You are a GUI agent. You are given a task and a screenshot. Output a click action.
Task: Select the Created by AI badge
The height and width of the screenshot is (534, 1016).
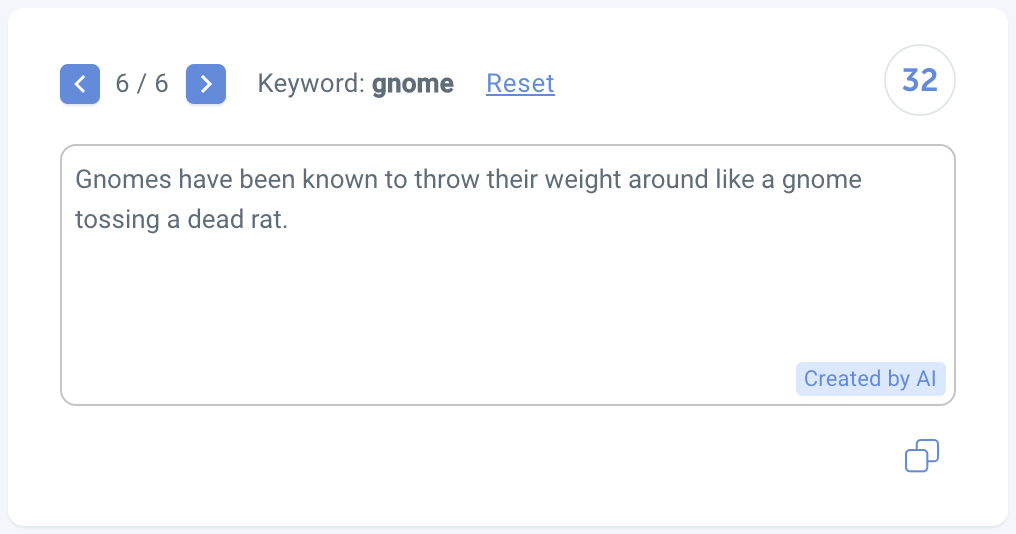(870, 378)
